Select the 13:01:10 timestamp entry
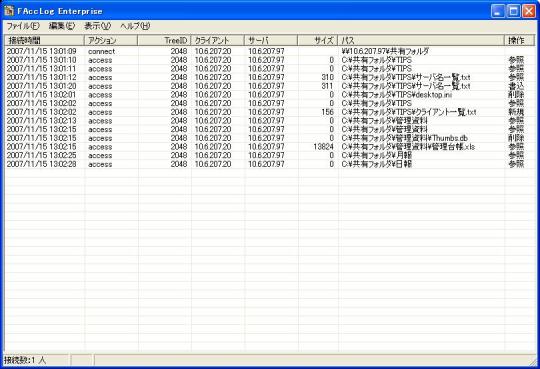540x369 pixels. (x=42, y=60)
